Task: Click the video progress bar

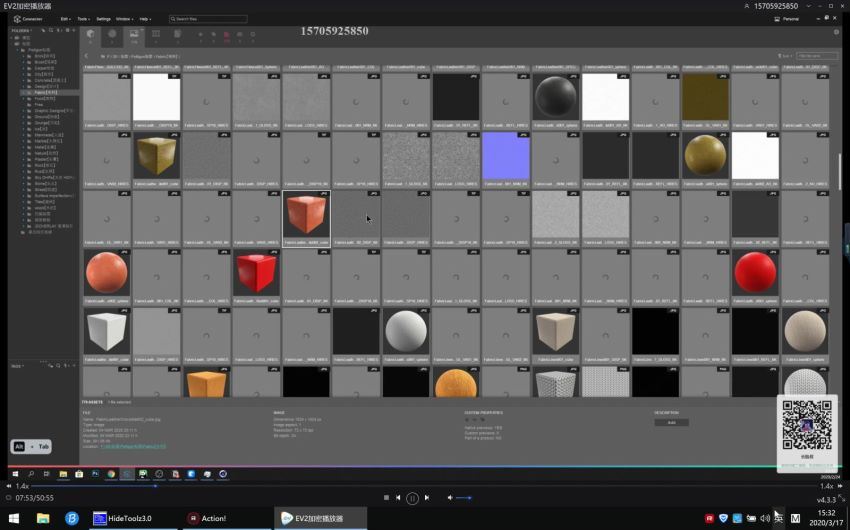Action: [423, 486]
